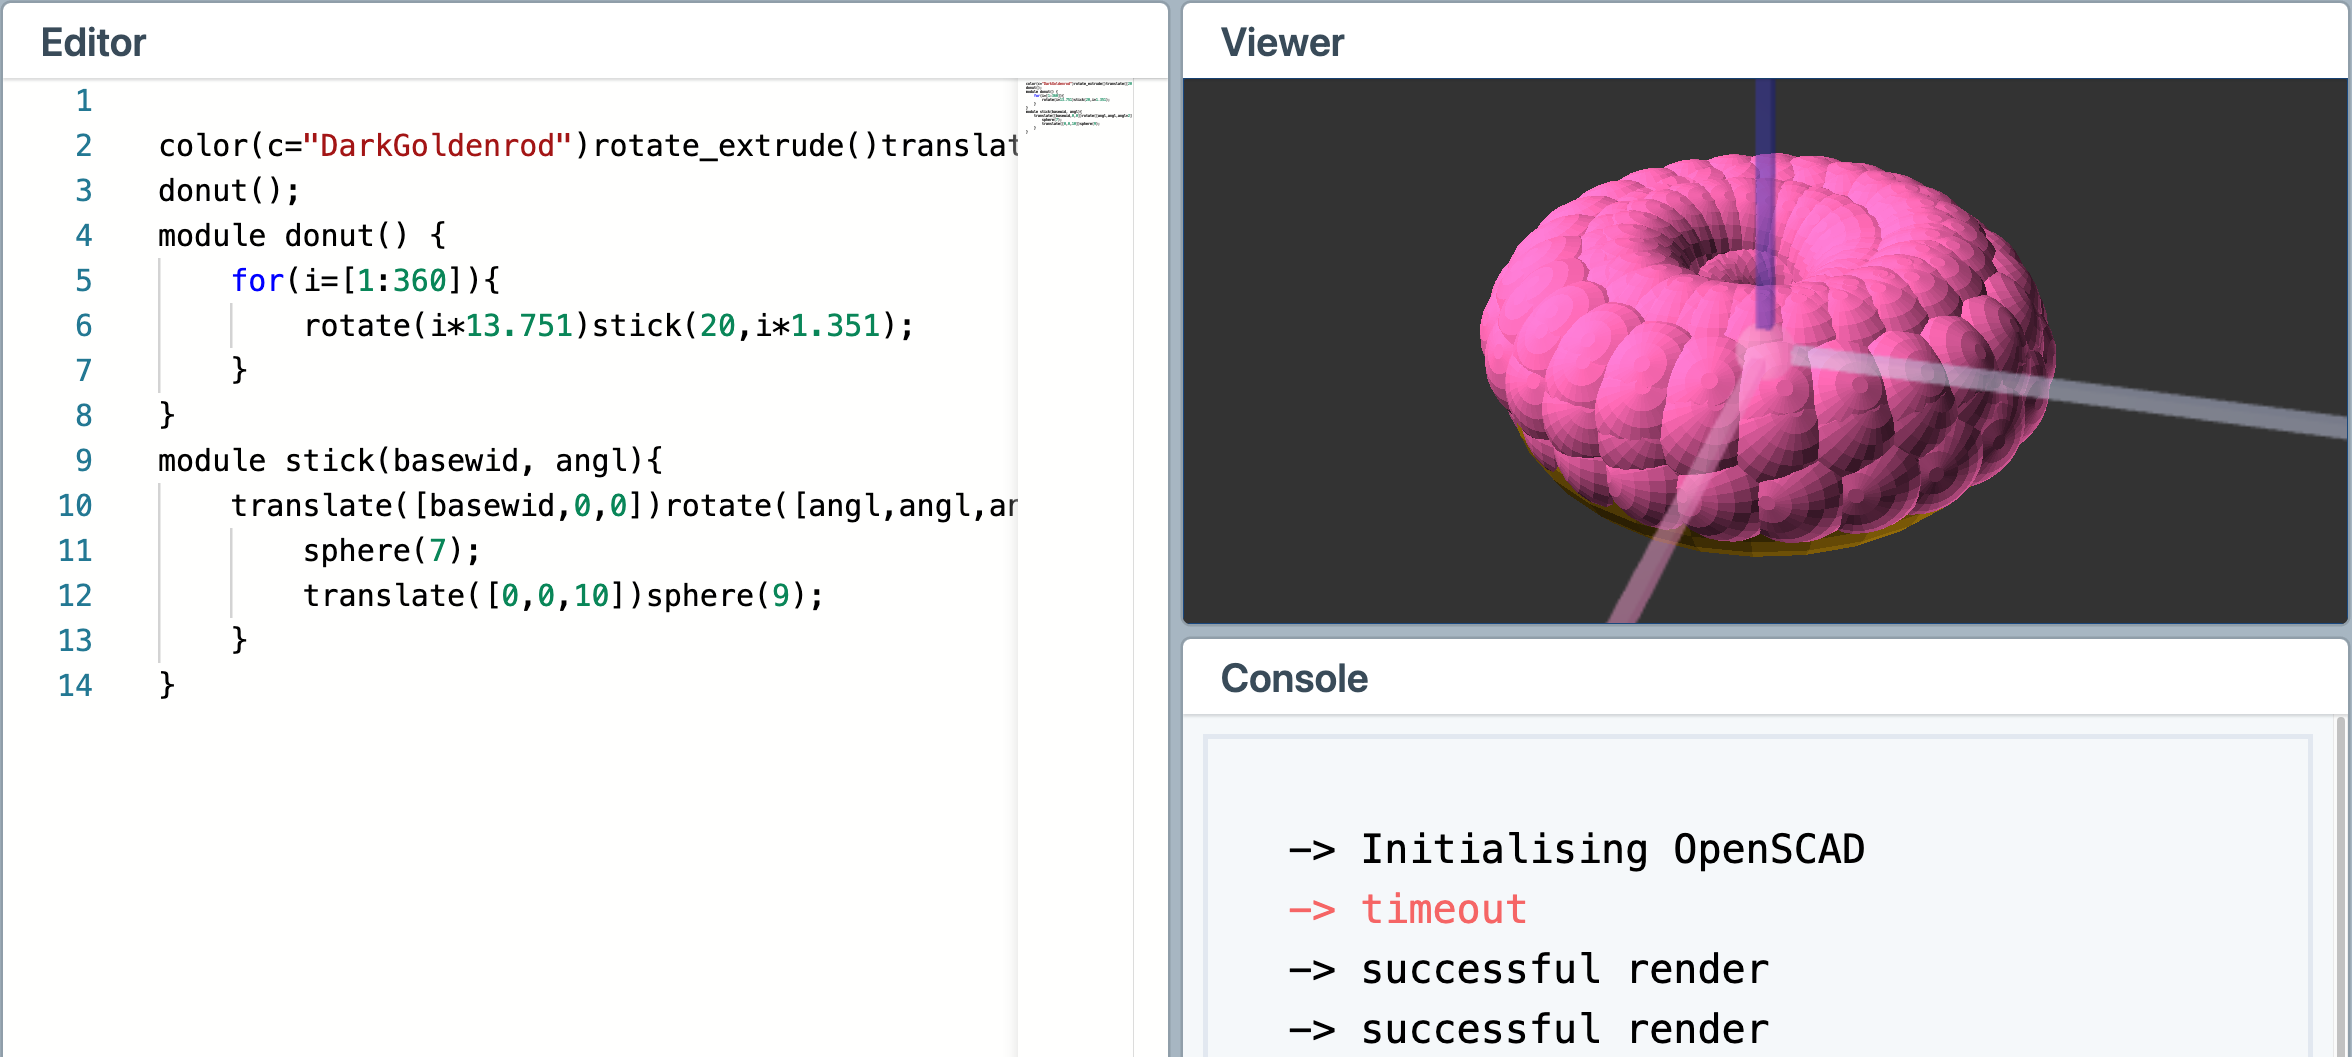Click the Console panel title

1294,679
